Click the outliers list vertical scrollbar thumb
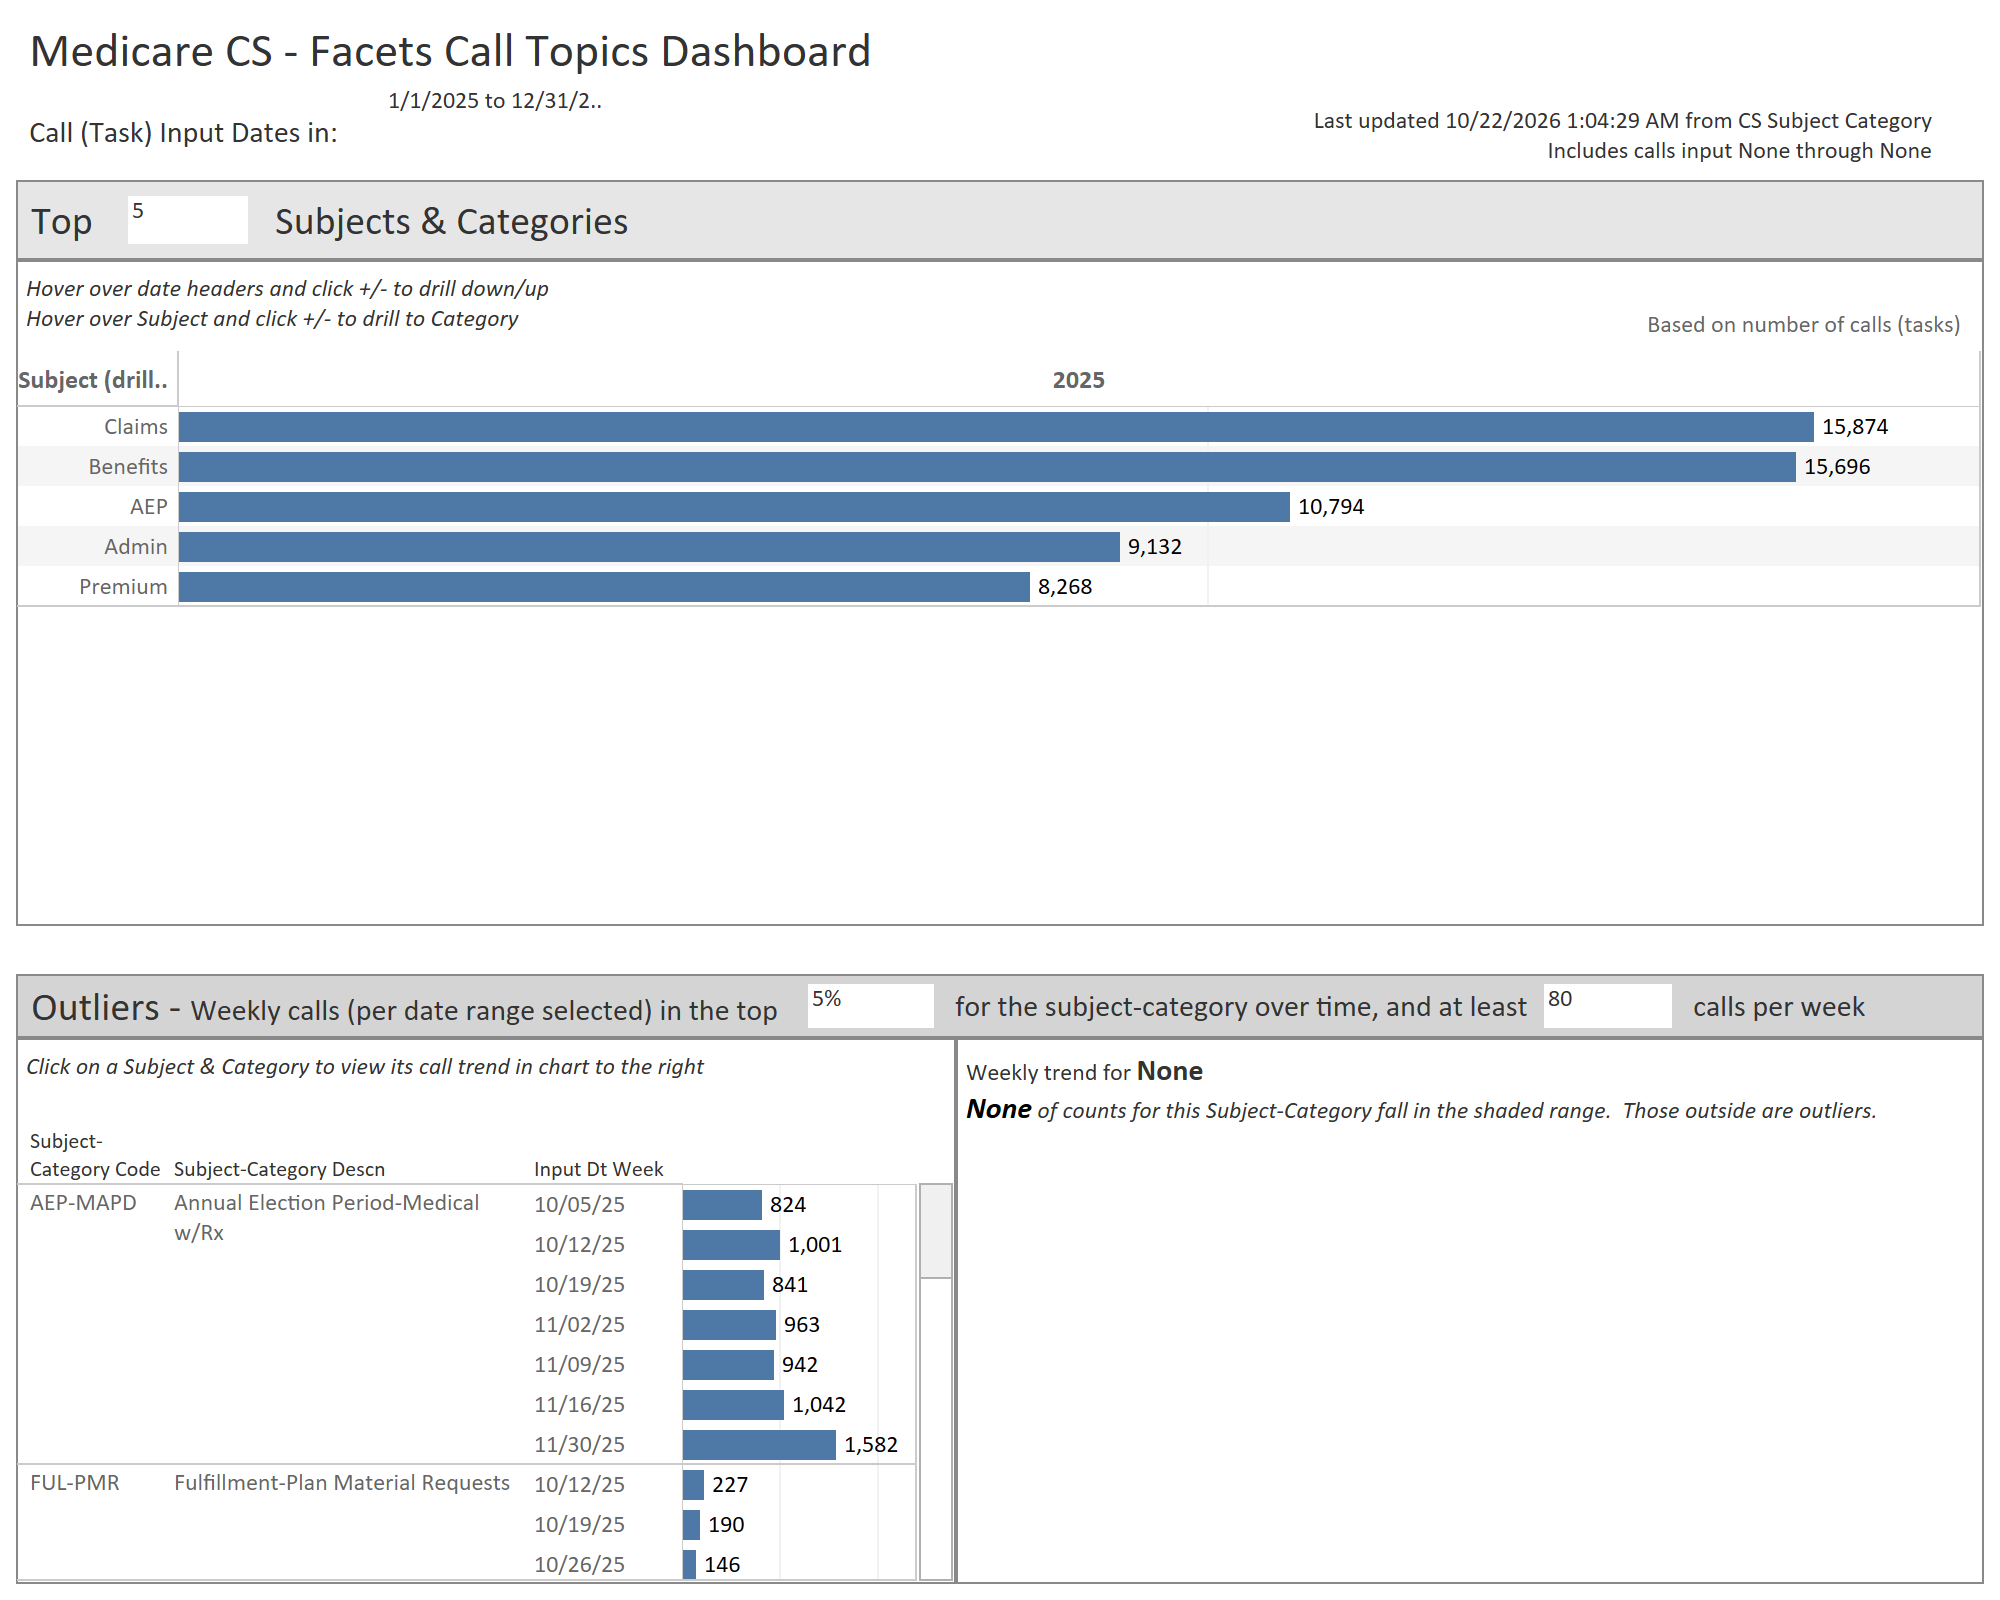The width and height of the screenshot is (2000, 1600). point(936,1231)
